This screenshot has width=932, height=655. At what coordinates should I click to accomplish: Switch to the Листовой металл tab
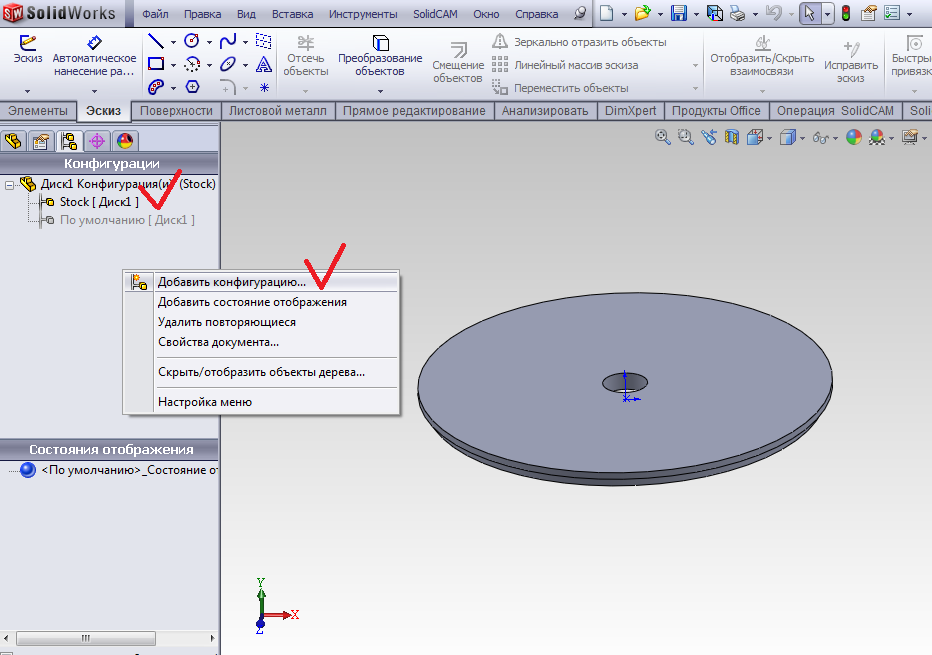coord(278,111)
